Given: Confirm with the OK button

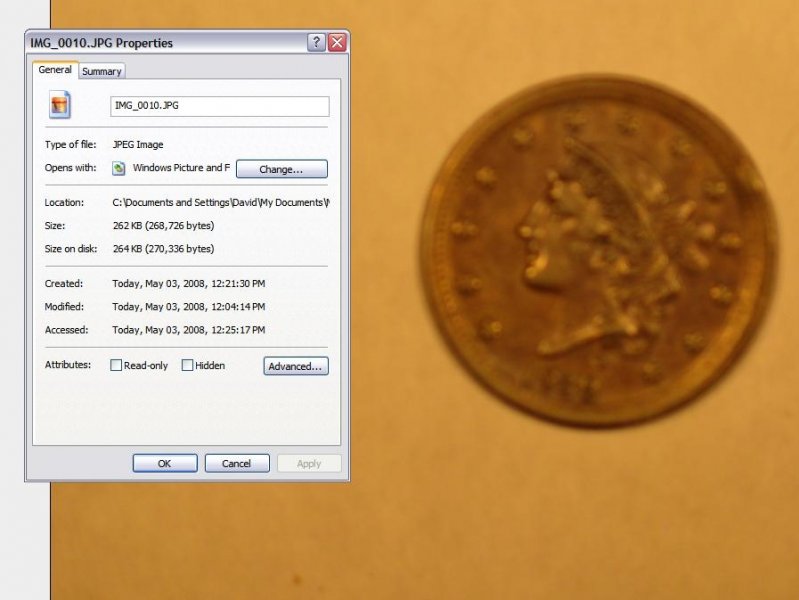Looking at the screenshot, I should pyautogui.click(x=165, y=463).
